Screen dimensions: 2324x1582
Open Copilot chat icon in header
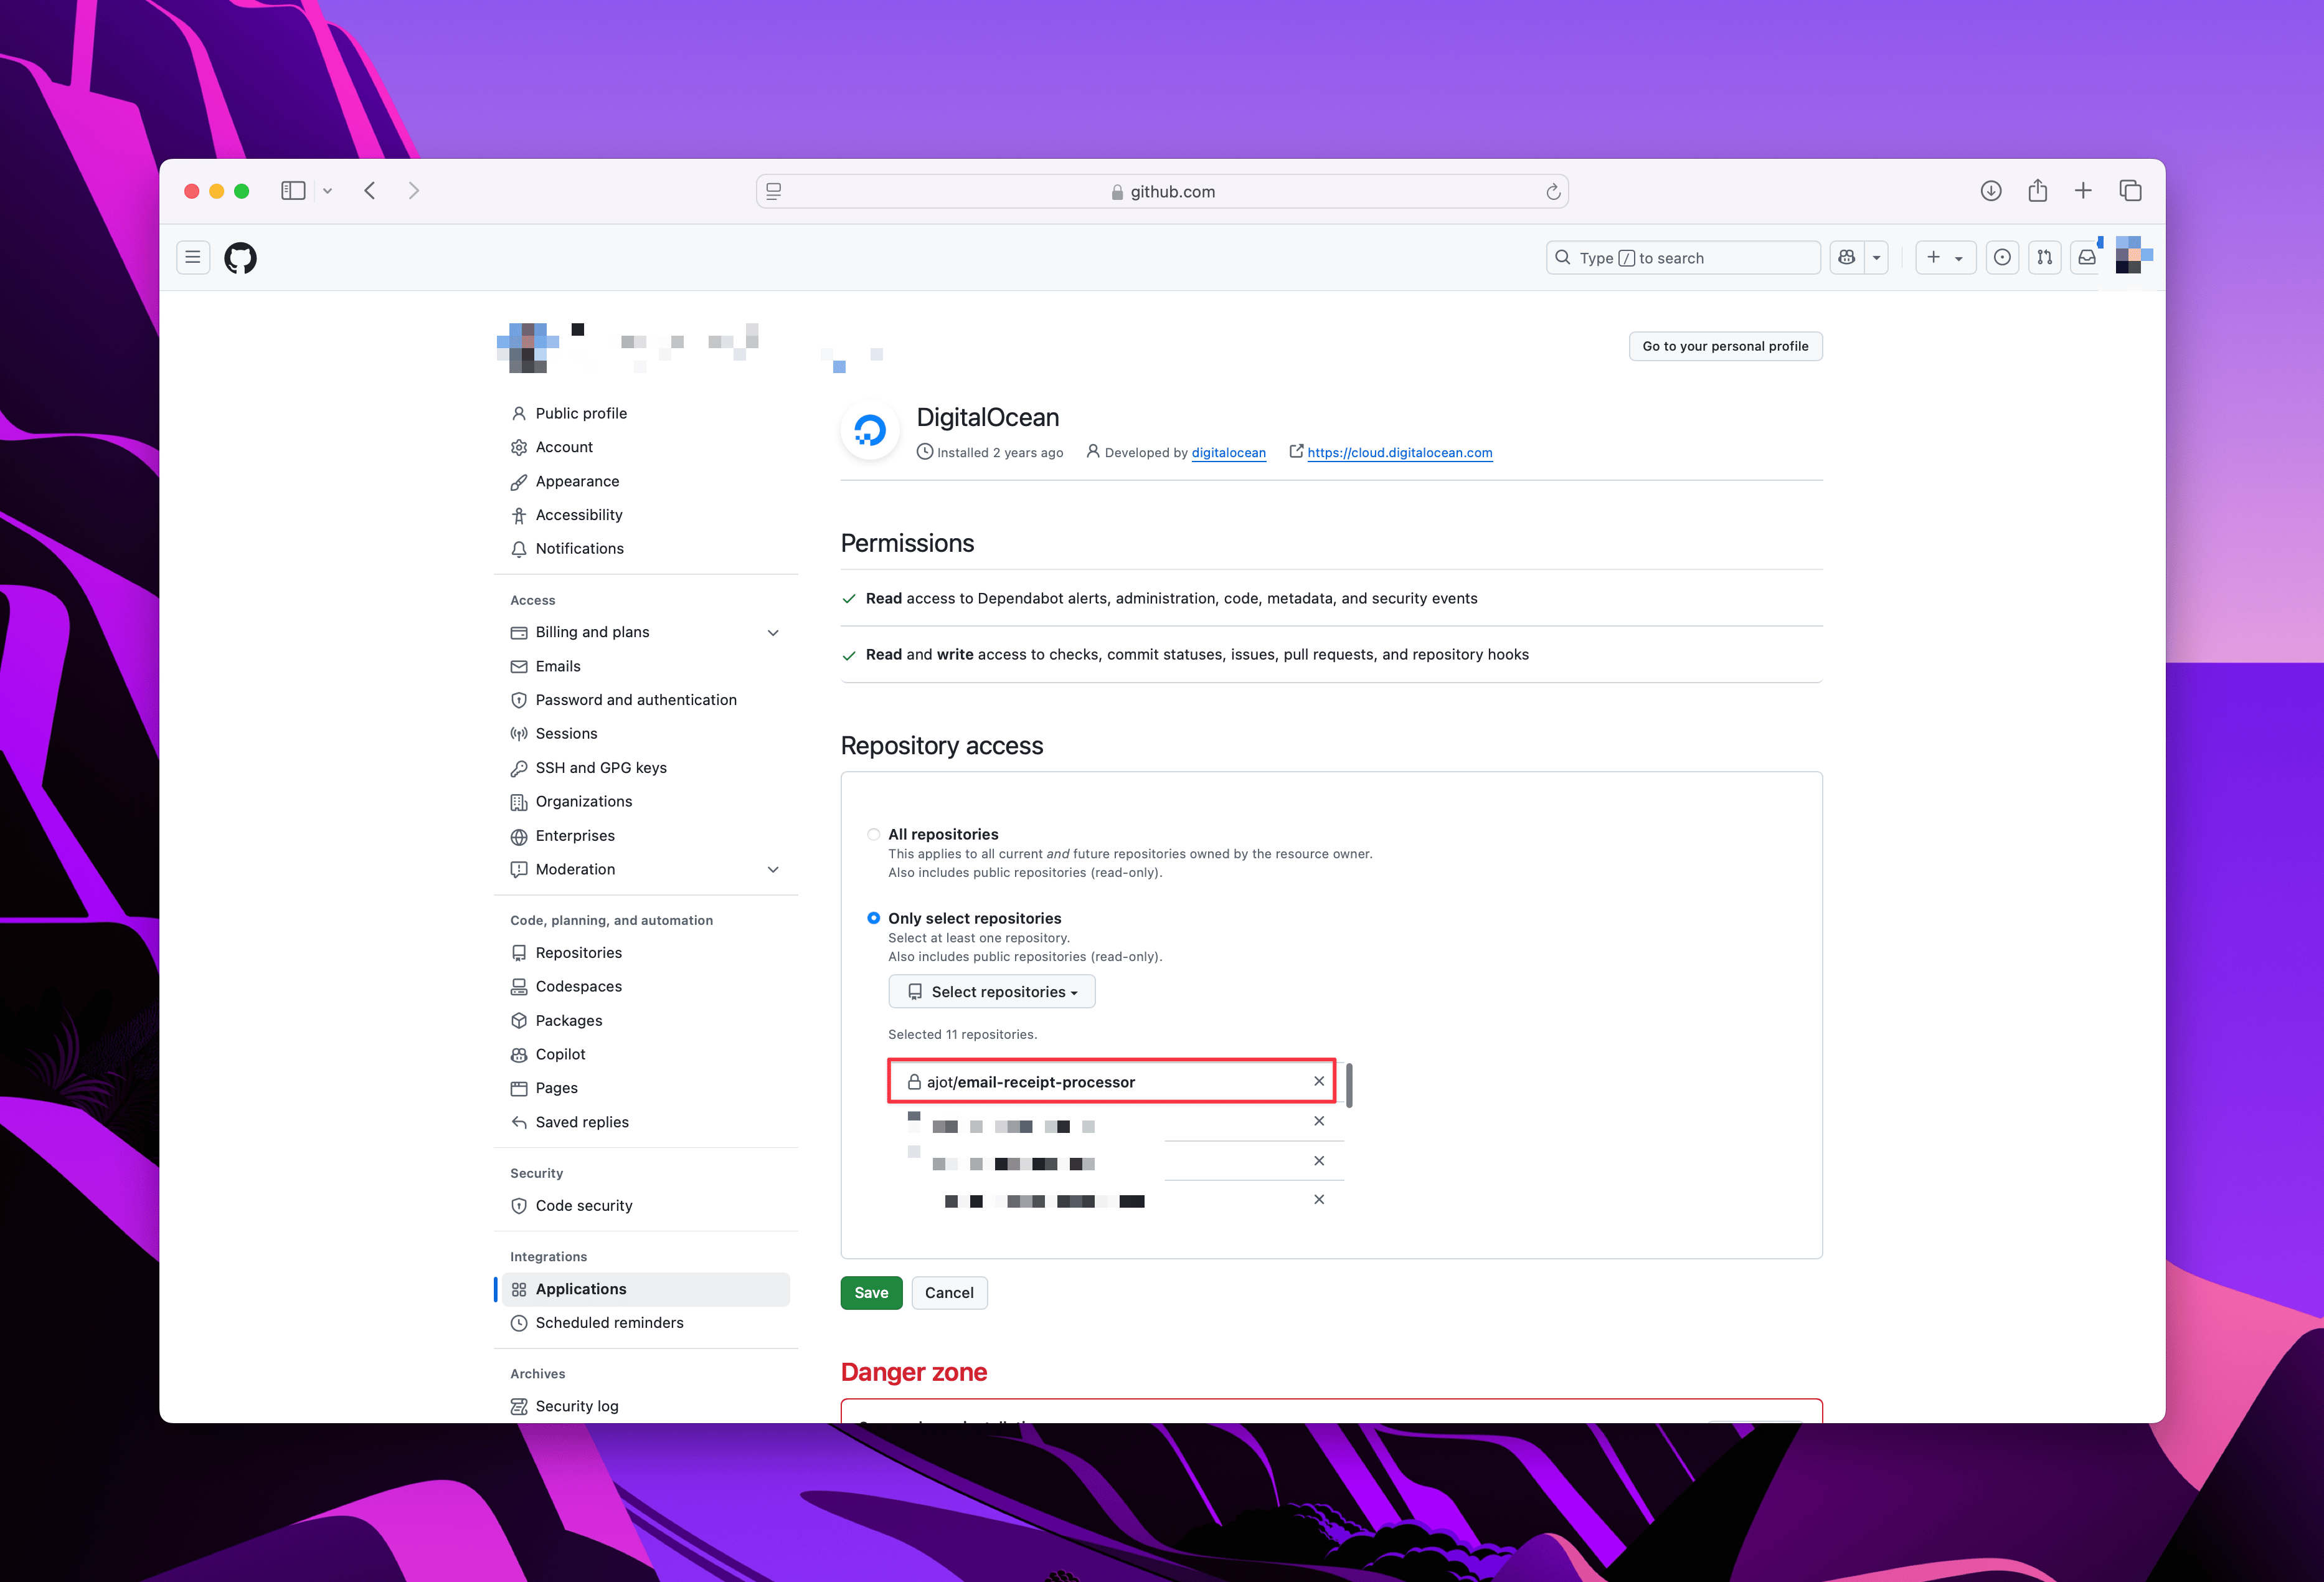(1846, 257)
